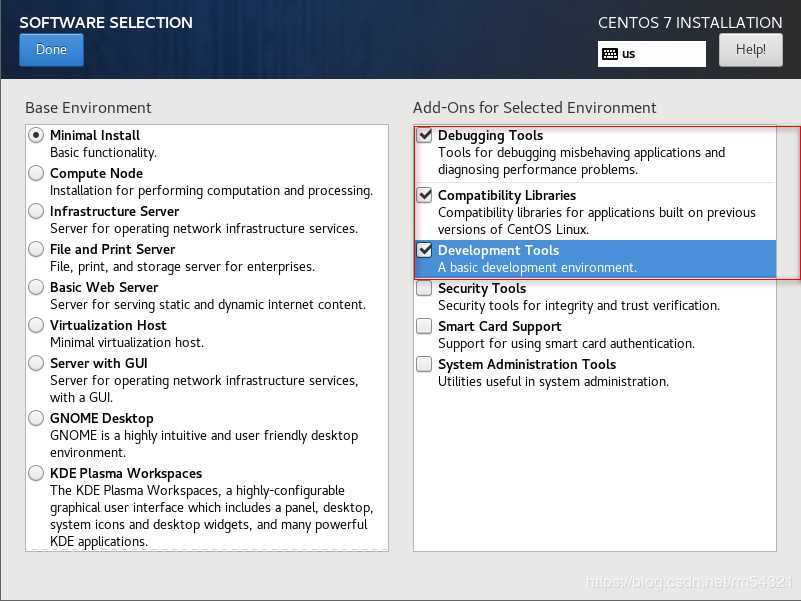Enable the Smart Card Support checkbox
801x601 pixels.
(x=424, y=326)
